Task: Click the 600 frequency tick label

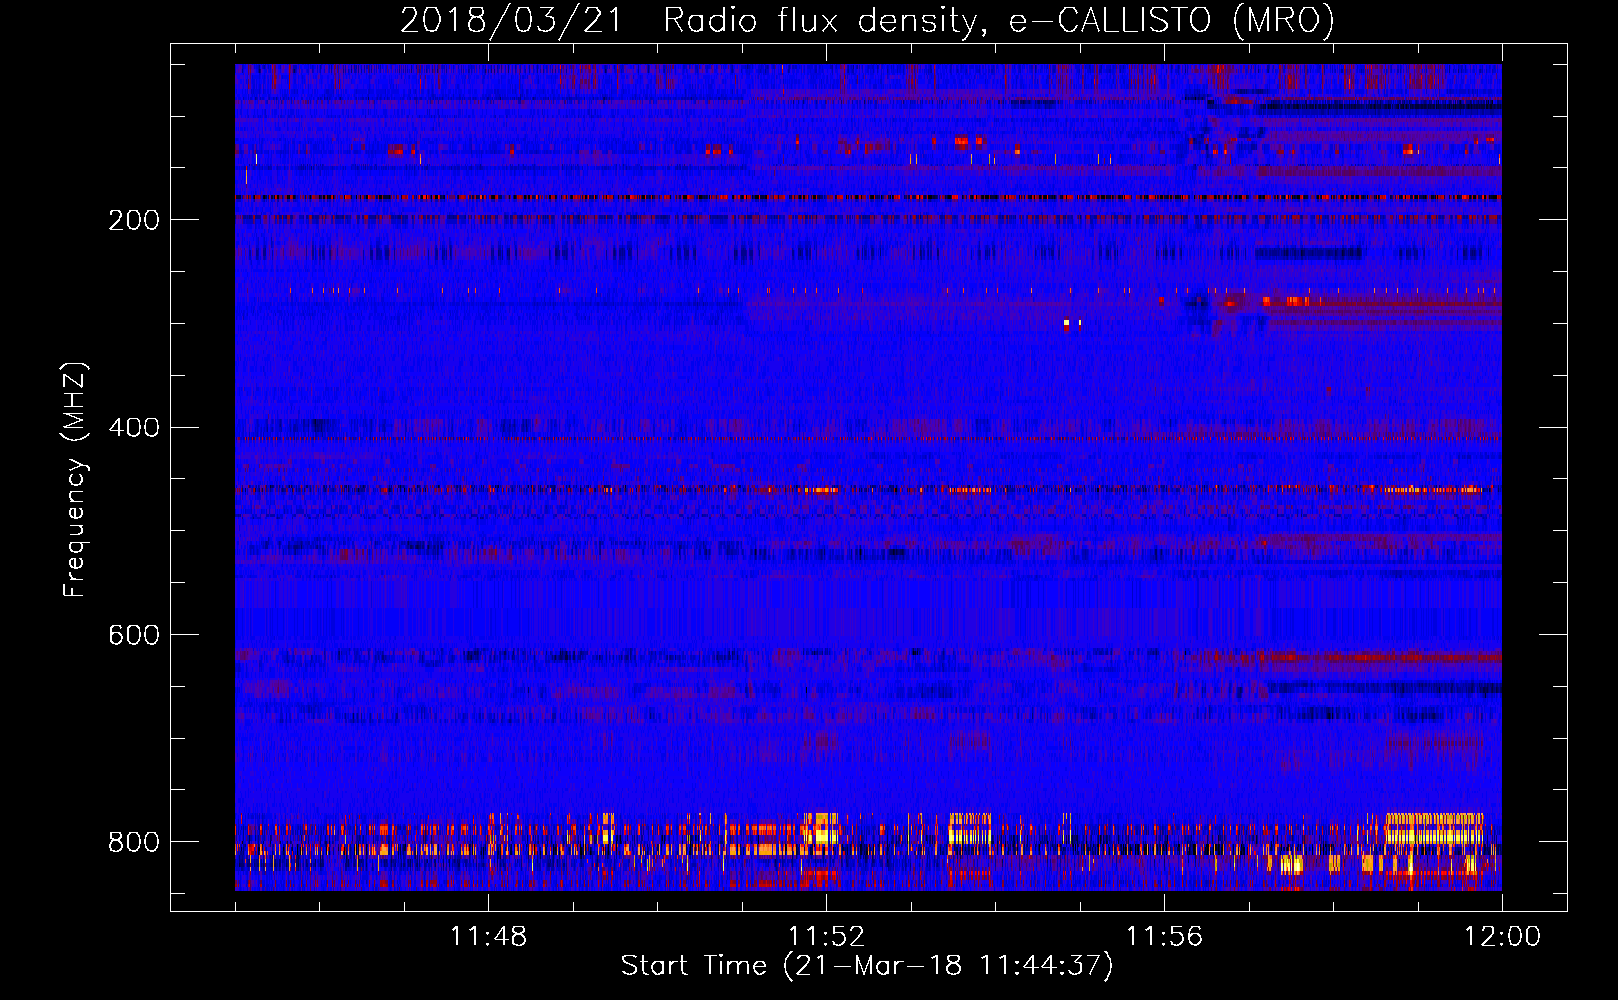Action: [134, 635]
